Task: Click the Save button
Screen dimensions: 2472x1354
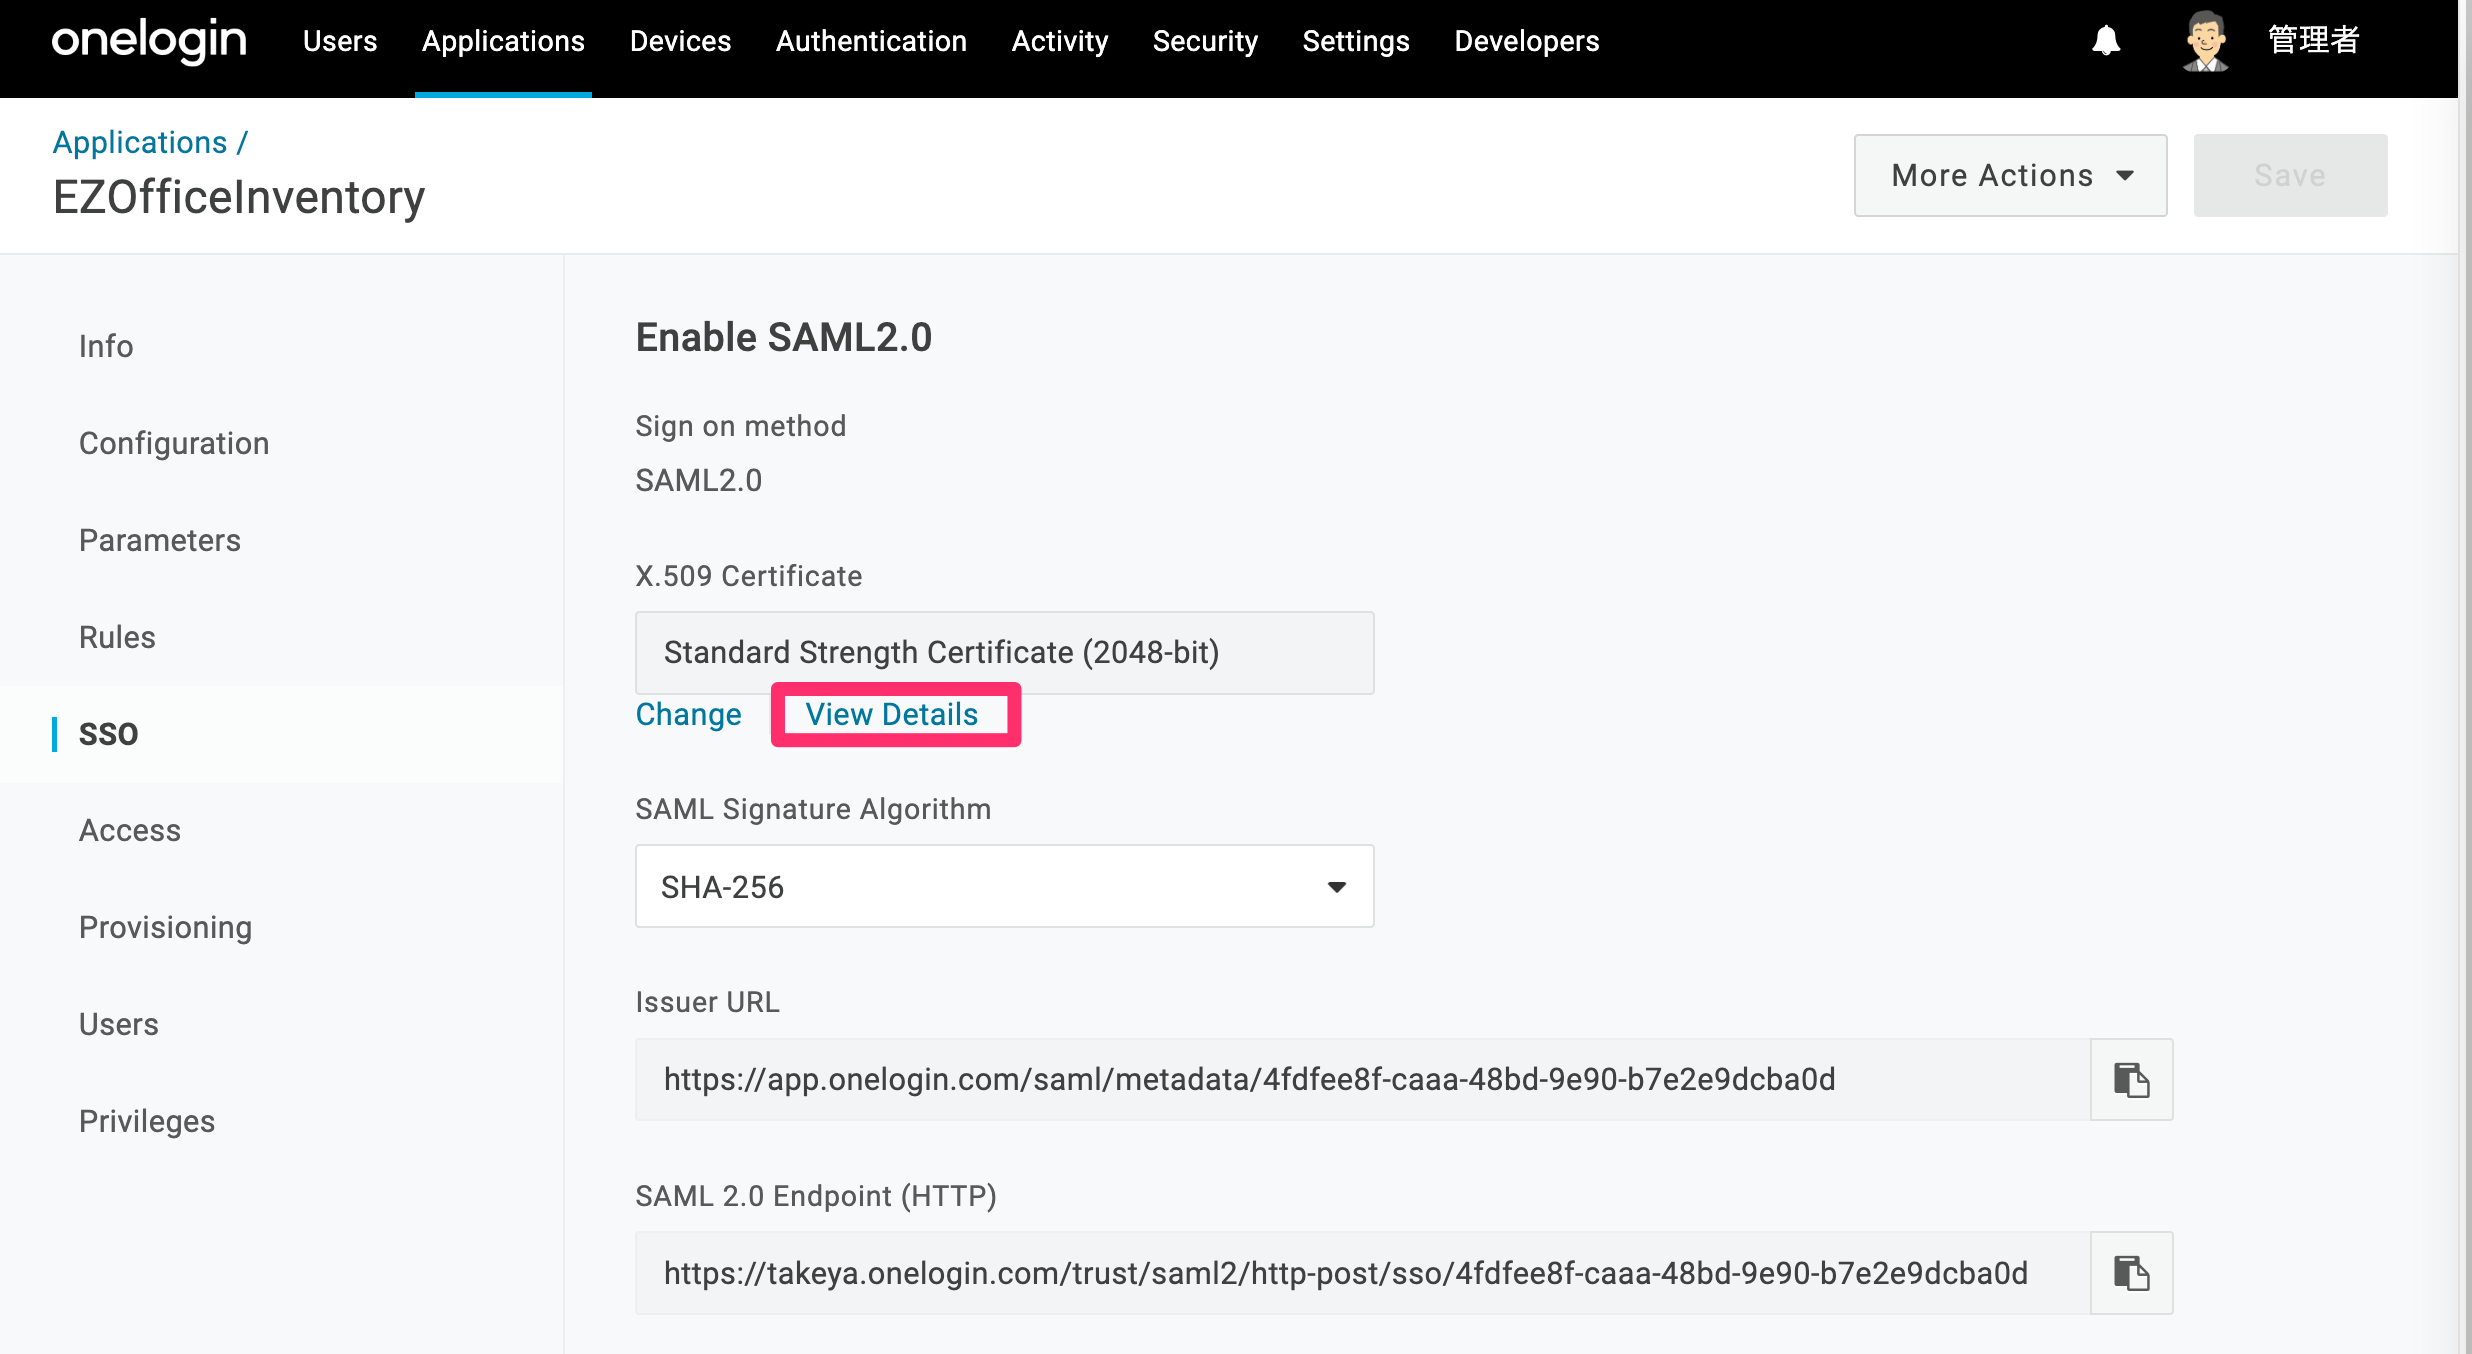Action: click(x=2290, y=175)
